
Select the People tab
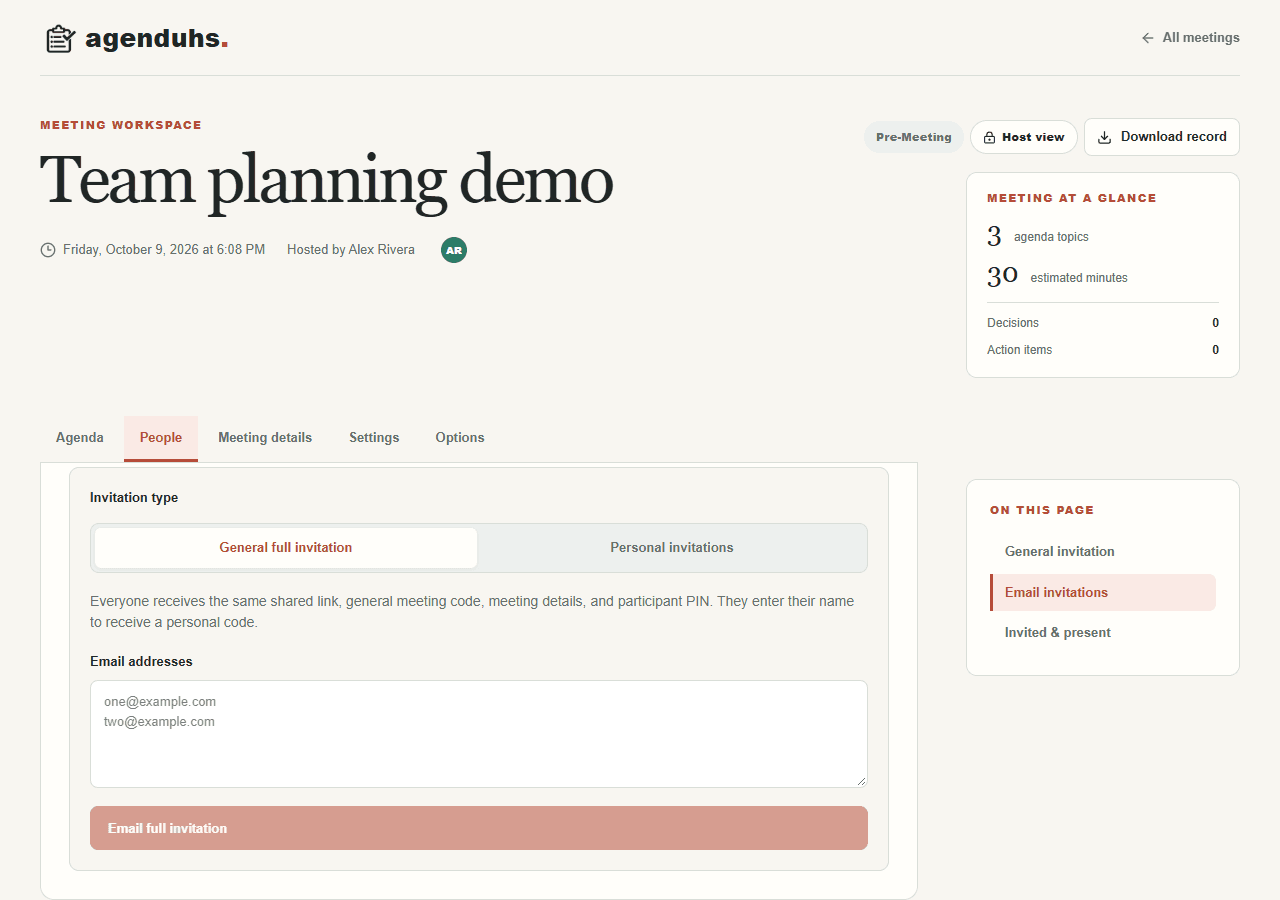(x=161, y=438)
